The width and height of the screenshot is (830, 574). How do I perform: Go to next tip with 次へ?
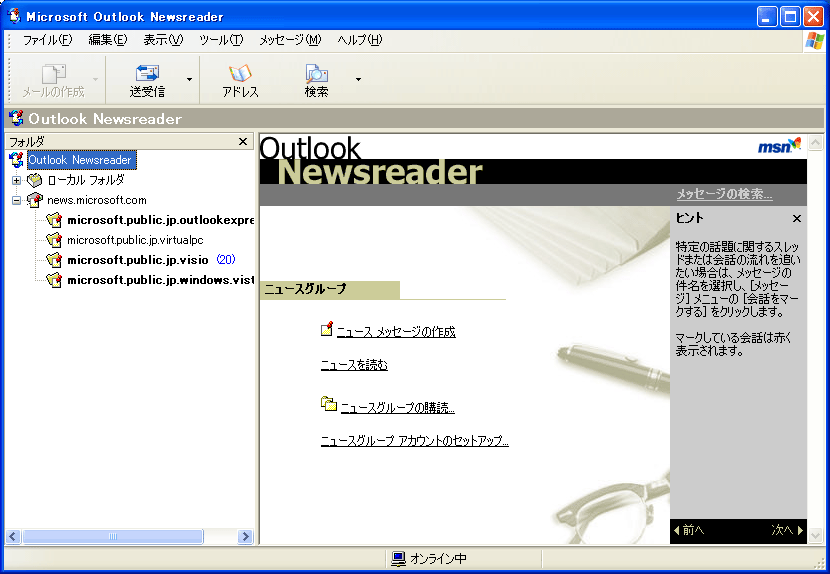[x=787, y=530]
